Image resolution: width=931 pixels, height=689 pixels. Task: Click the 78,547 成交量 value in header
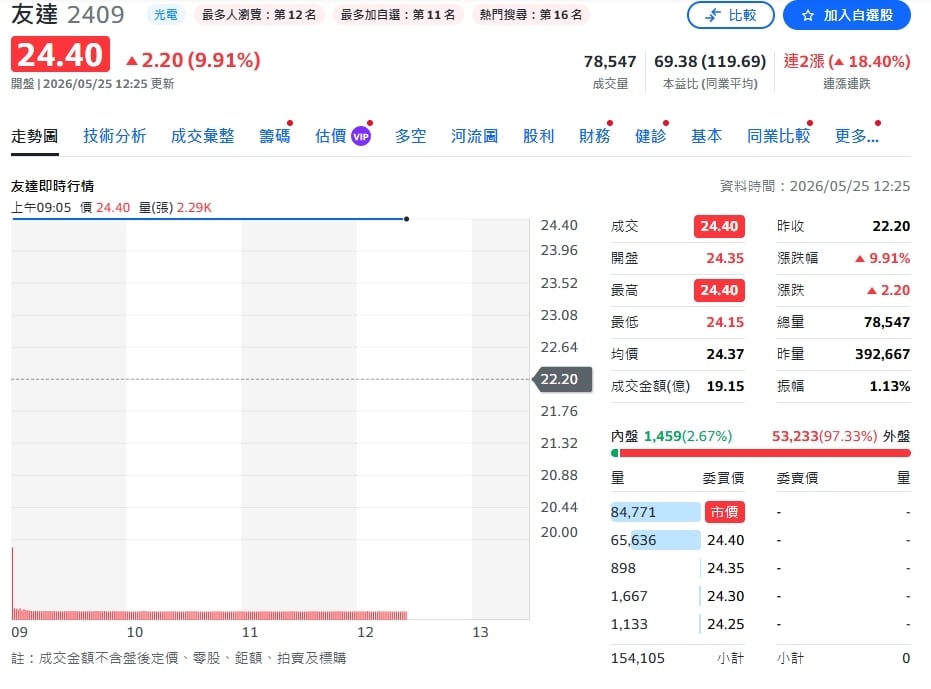(610, 62)
